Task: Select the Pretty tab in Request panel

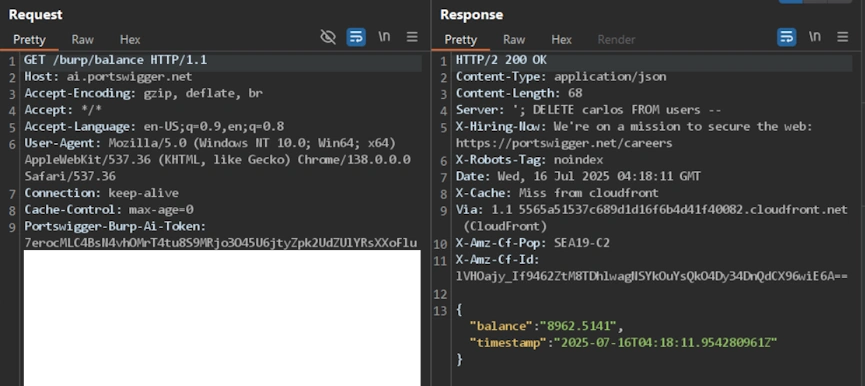Action: pos(29,40)
